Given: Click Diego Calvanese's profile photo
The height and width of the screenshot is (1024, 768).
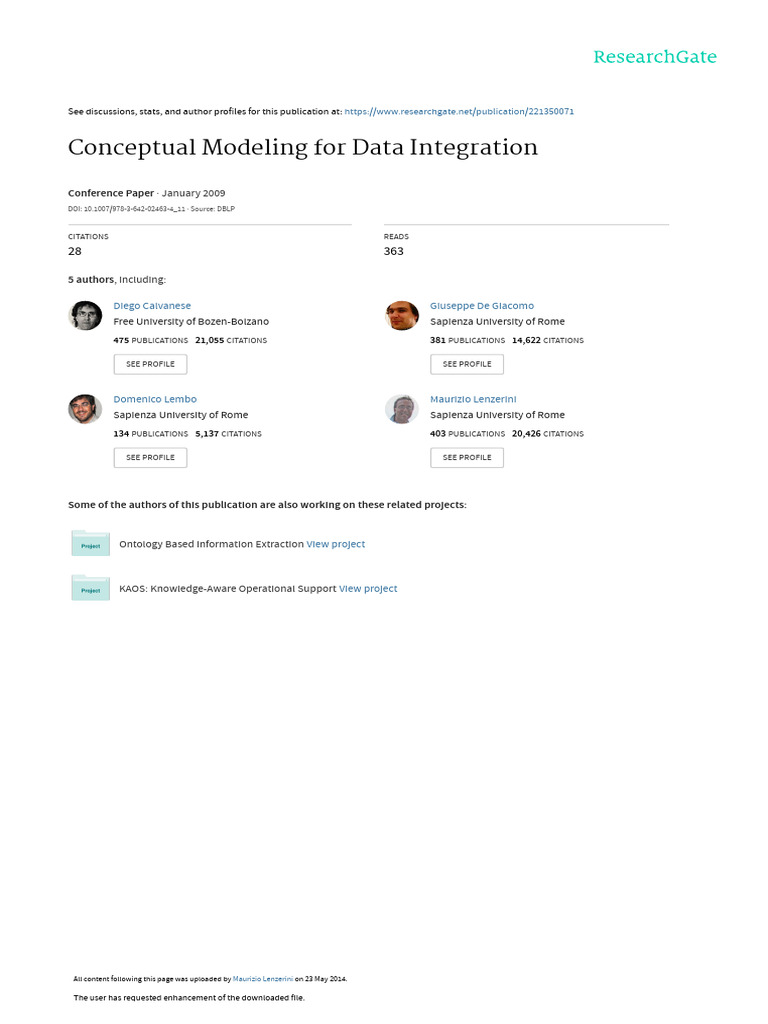Looking at the screenshot, I should [85, 315].
